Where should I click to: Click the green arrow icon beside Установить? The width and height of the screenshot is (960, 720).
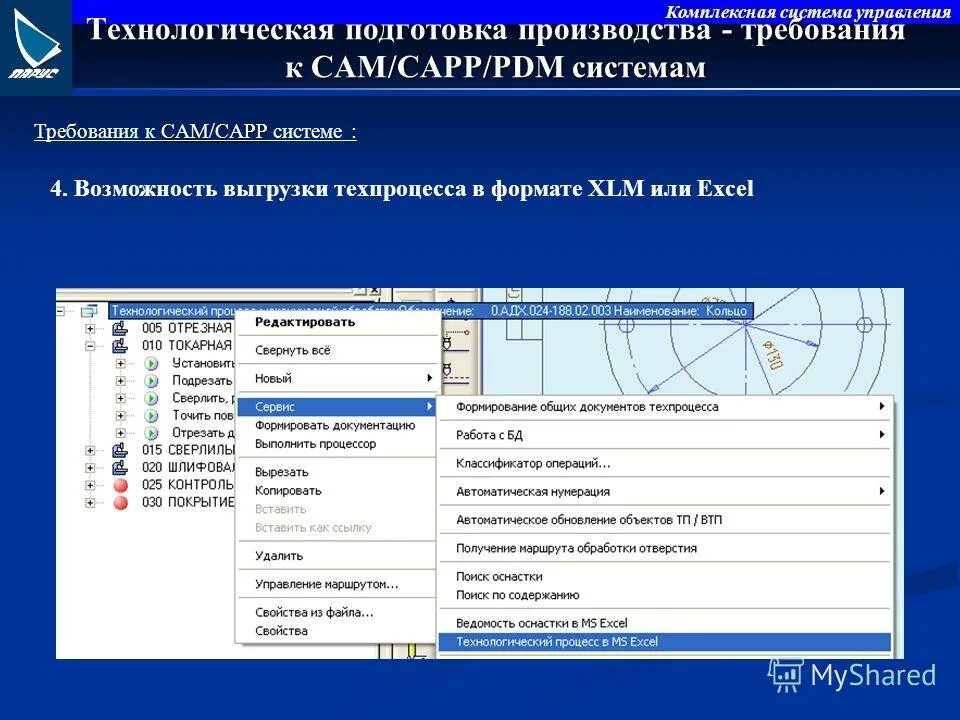[x=149, y=362]
